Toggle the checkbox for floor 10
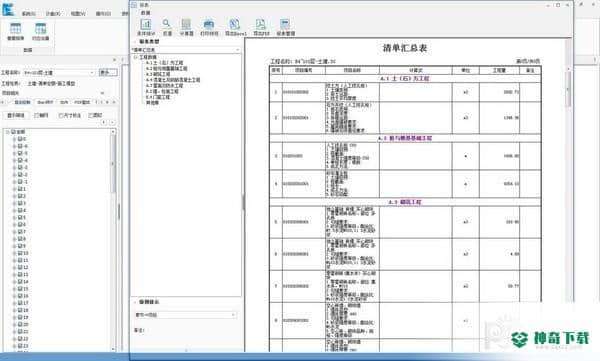 tap(20, 253)
